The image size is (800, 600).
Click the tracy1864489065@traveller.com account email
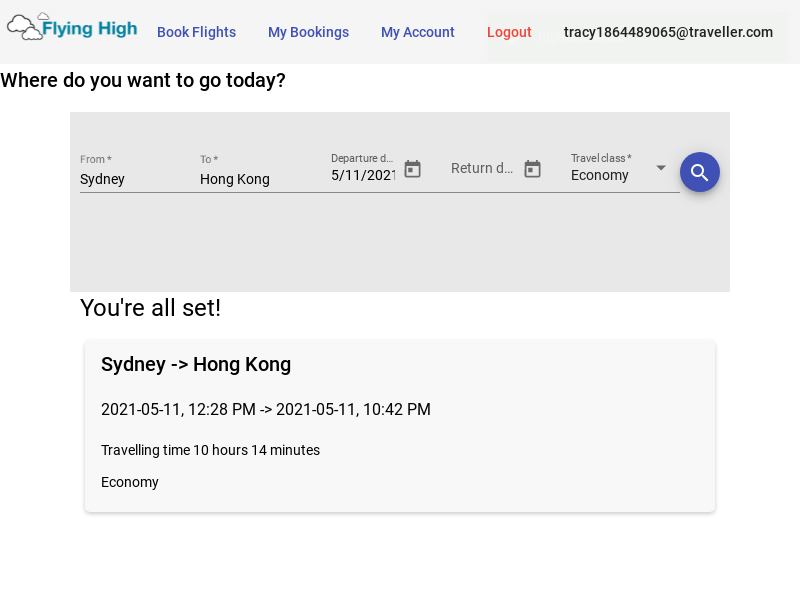(668, 32)
